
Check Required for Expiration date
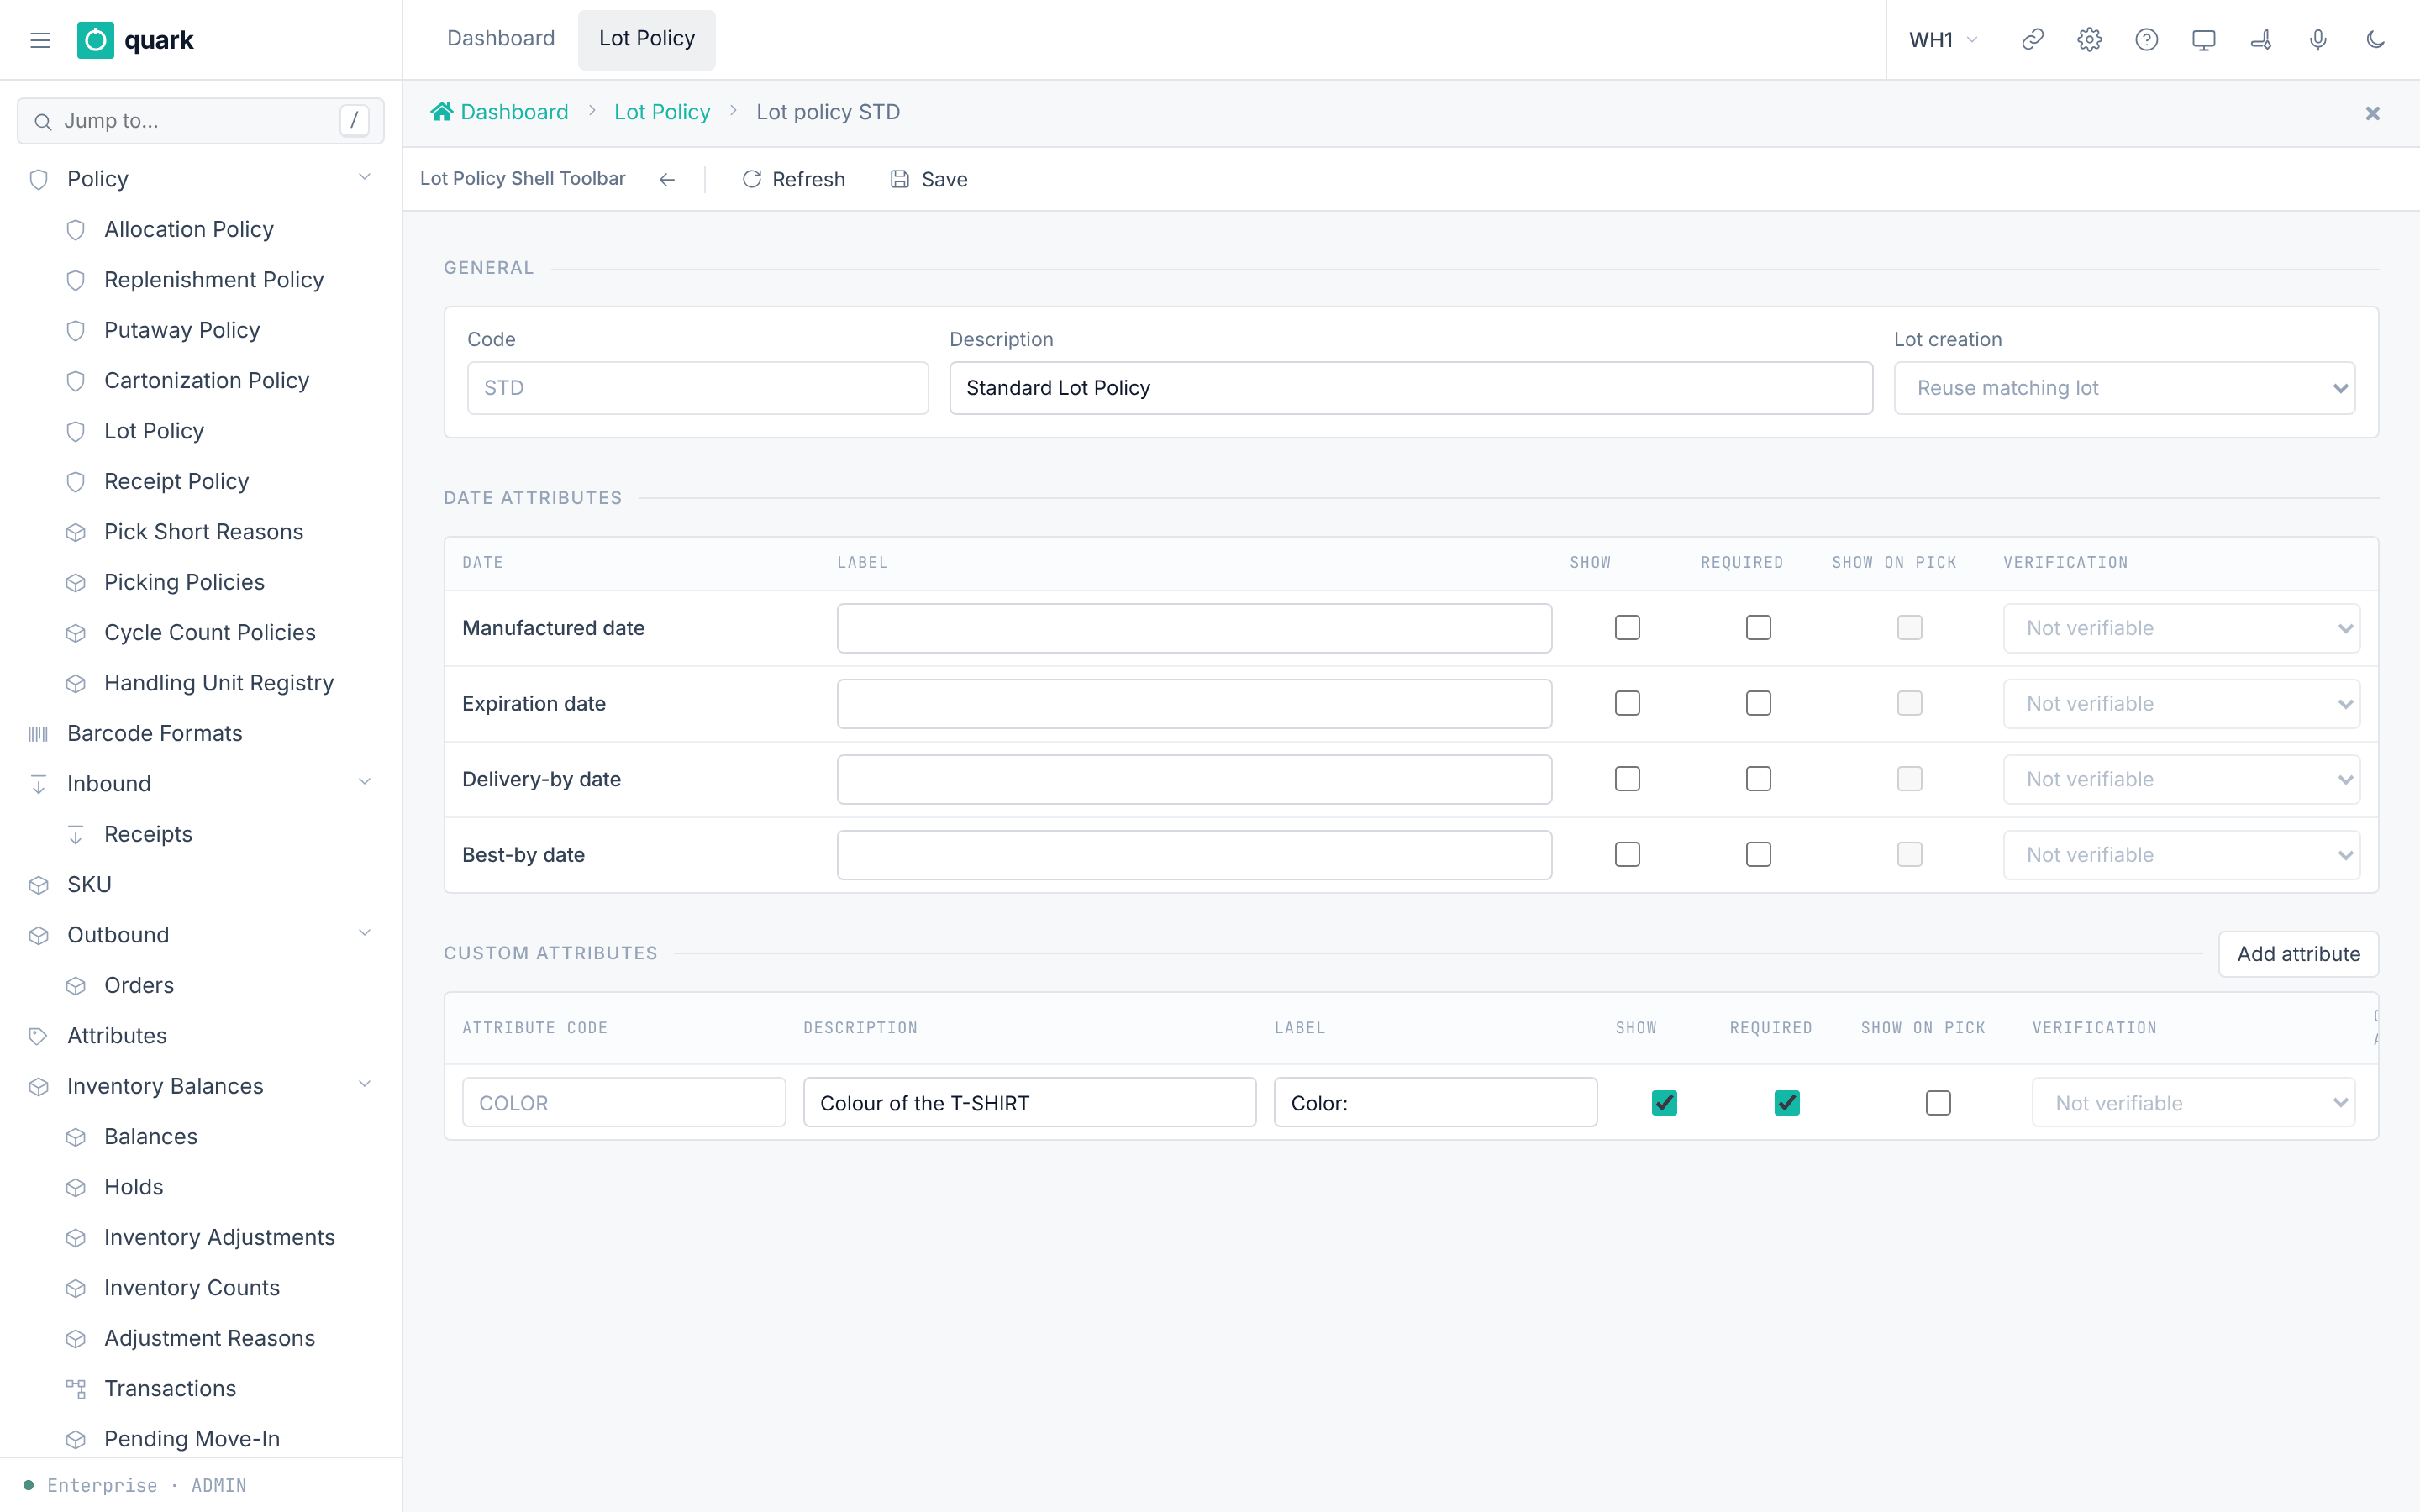pyautogui.click(x=1758, y=703)
